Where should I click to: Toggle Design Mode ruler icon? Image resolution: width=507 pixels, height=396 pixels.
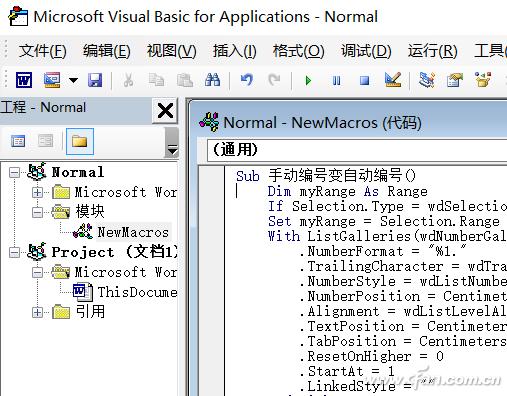pos(393,80)
